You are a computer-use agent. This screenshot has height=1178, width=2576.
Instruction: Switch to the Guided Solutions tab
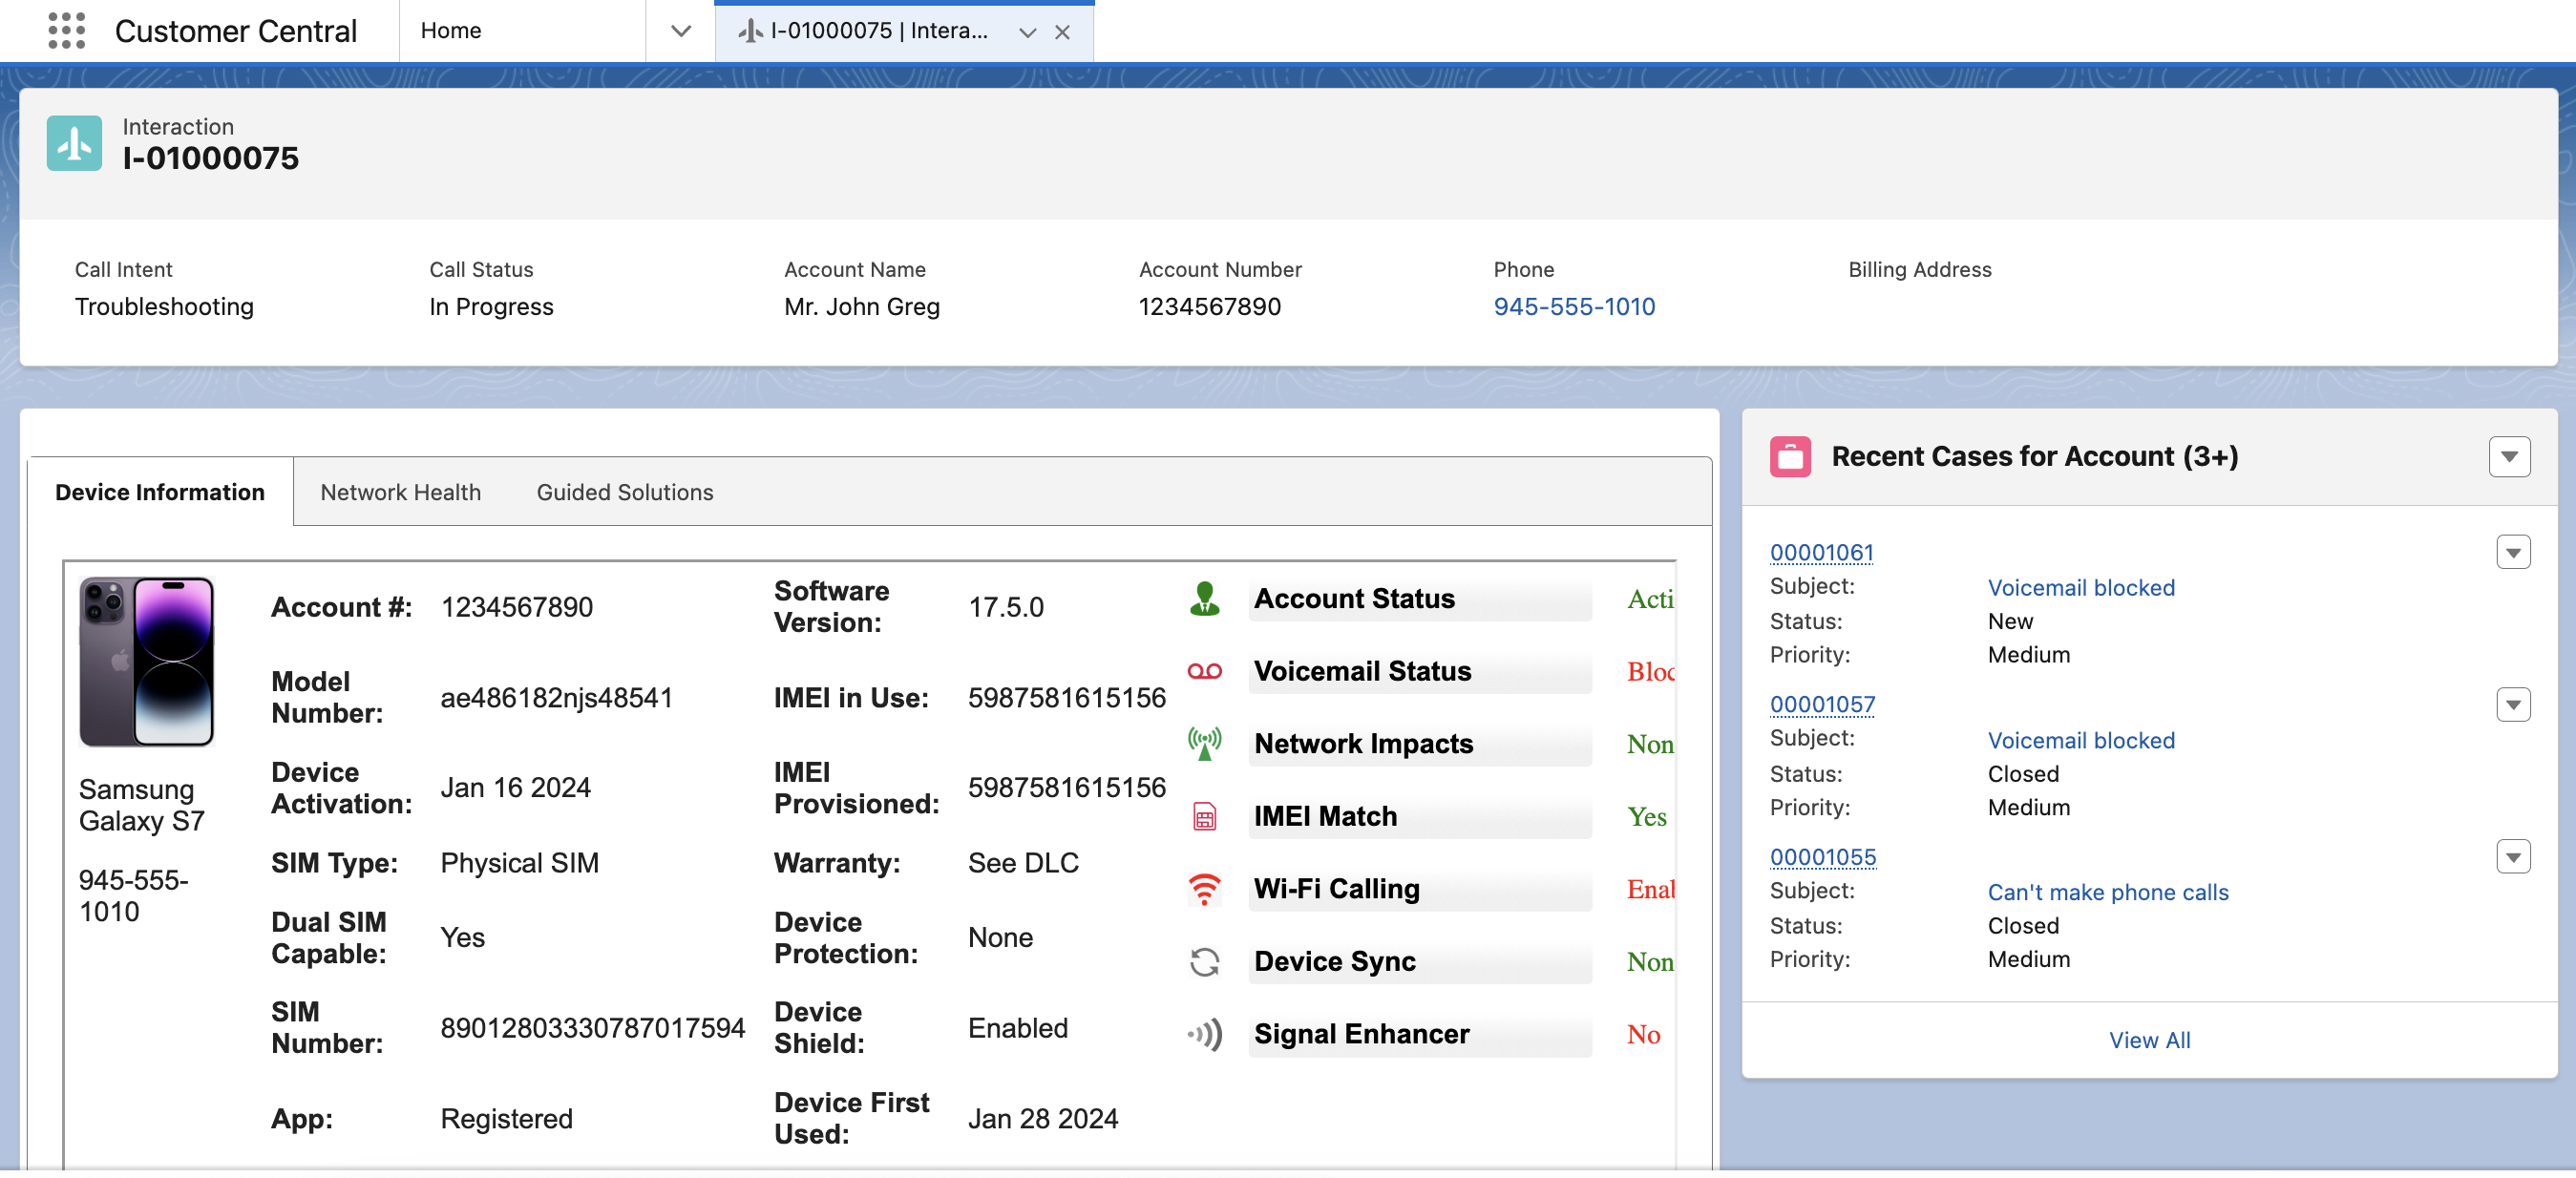pos(624,492)
